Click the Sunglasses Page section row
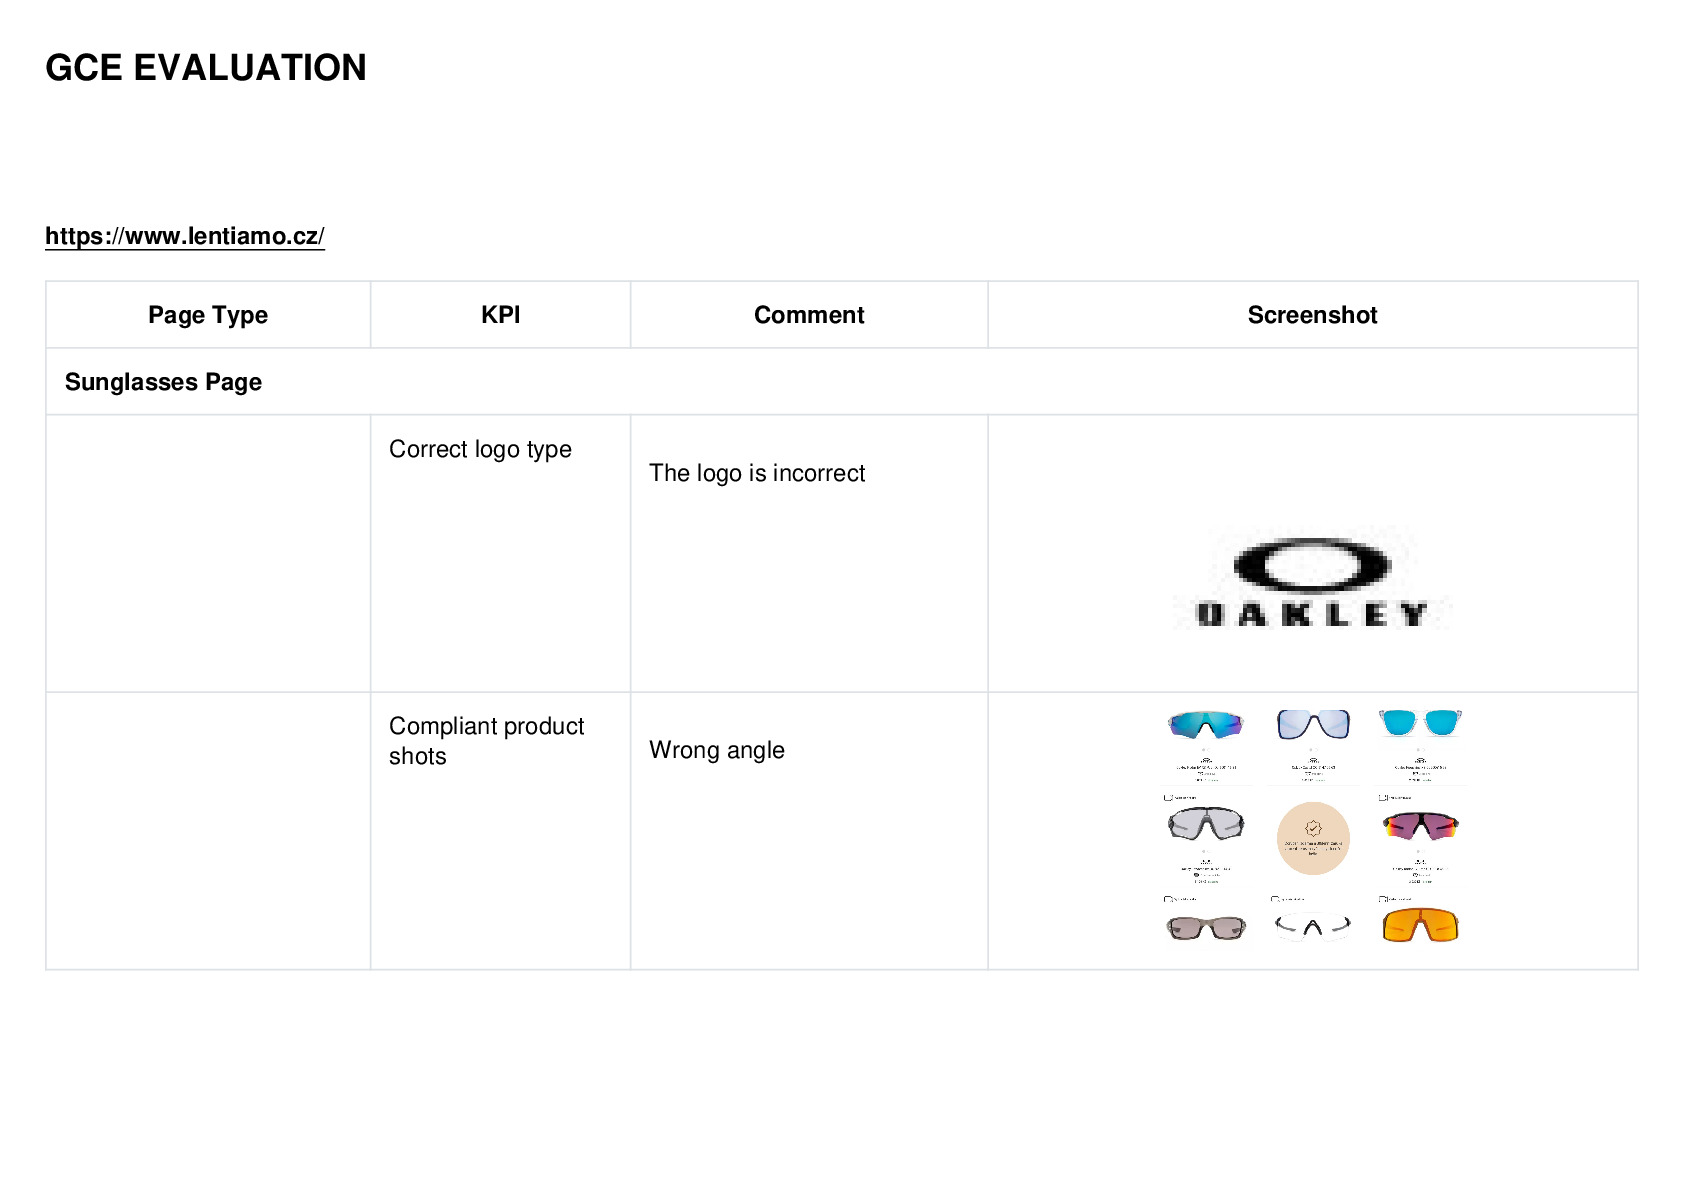The width and height of the screenshot is (1684, 1191). tap(842, 382)
